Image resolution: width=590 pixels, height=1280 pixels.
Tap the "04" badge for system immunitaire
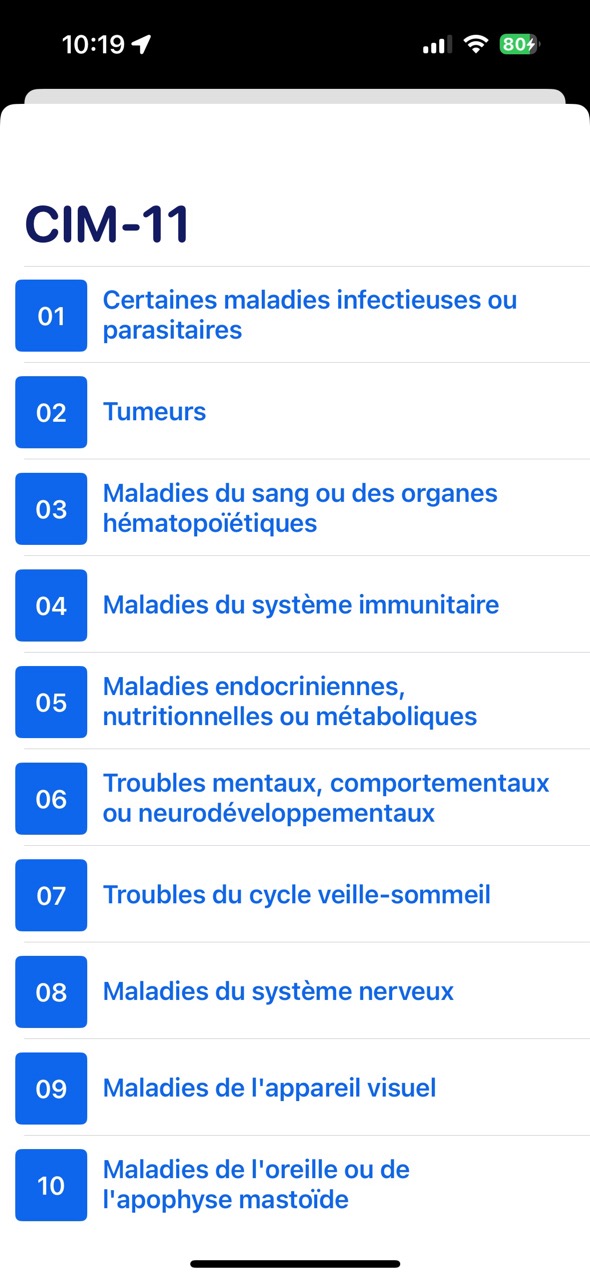tap(51, 605)
